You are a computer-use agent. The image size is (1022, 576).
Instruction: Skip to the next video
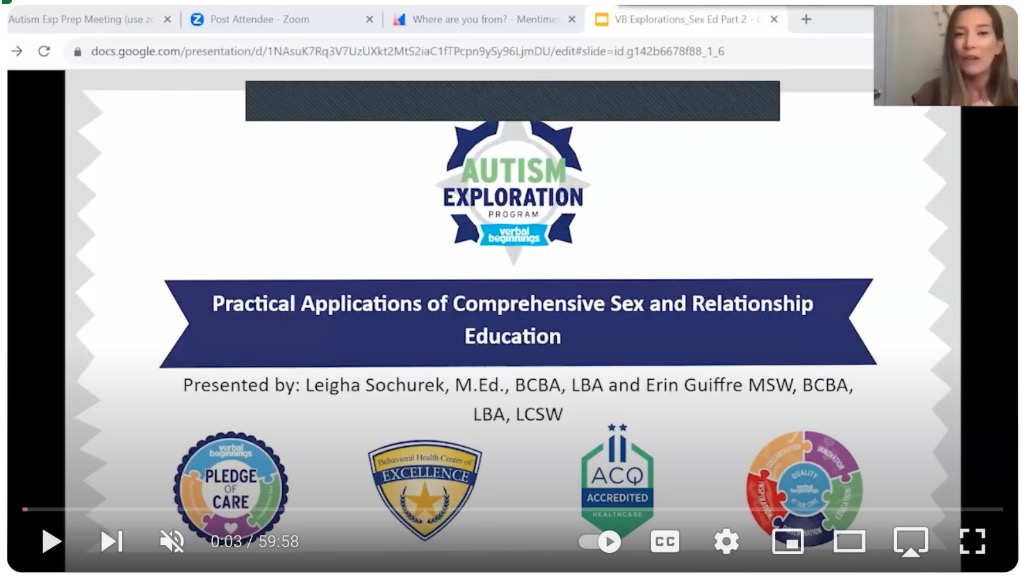111,541
